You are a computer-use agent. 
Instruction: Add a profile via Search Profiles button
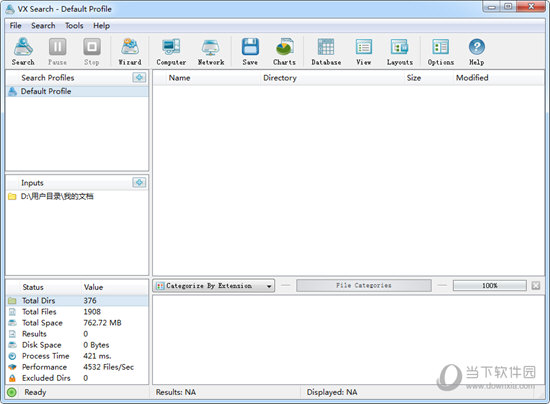pos(139,78)
